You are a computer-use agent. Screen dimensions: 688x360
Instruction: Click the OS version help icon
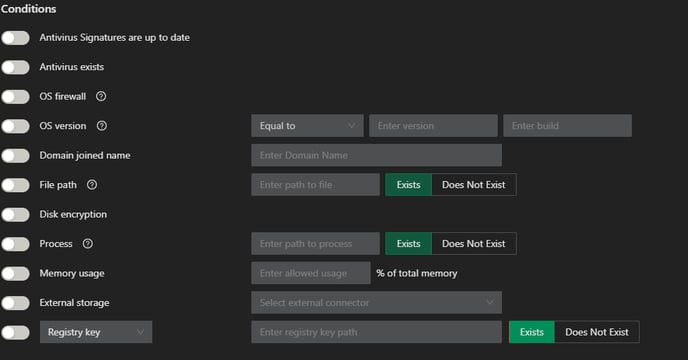click(101, 126)
